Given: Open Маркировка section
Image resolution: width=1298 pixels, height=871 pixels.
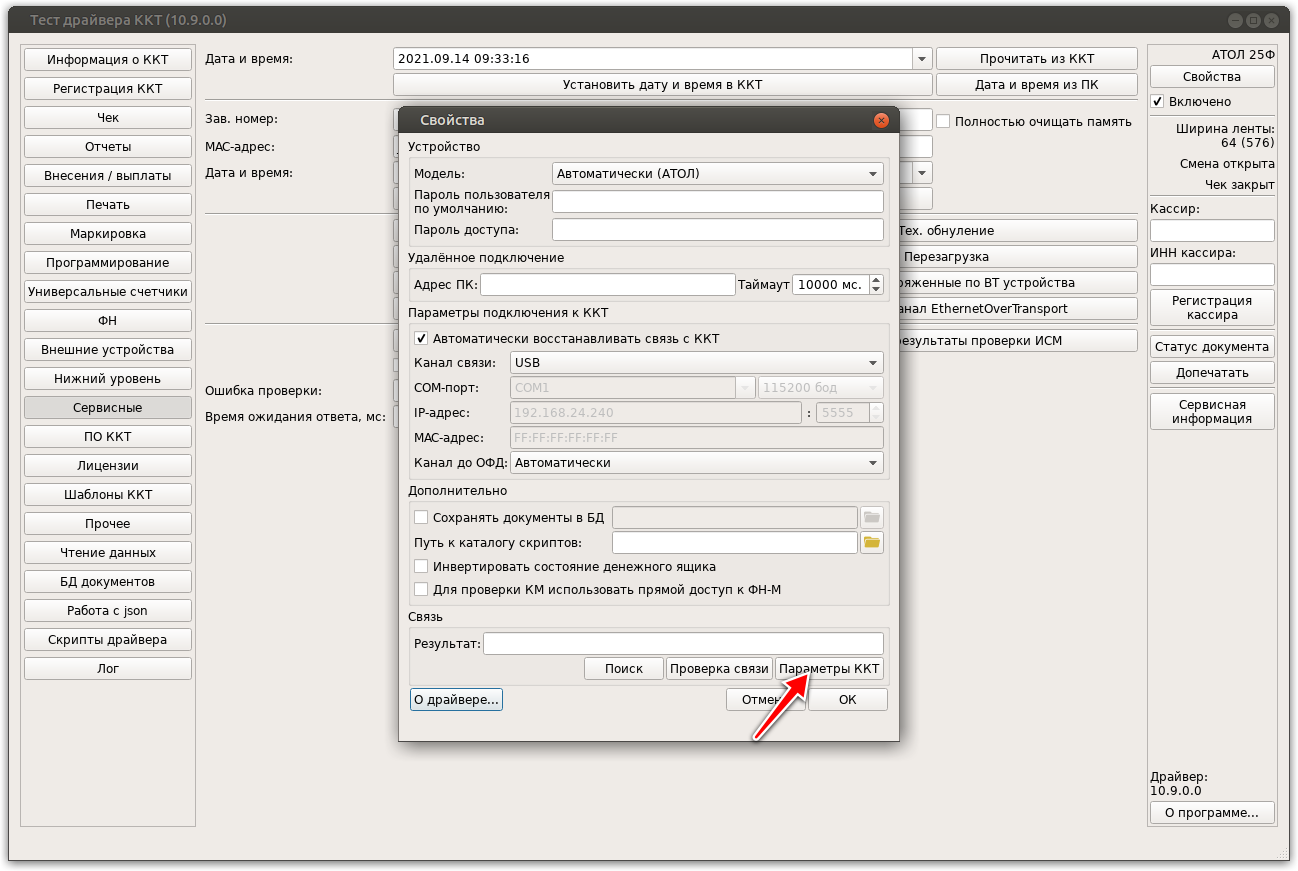Looking at the screenshot, I should (108, 233).
